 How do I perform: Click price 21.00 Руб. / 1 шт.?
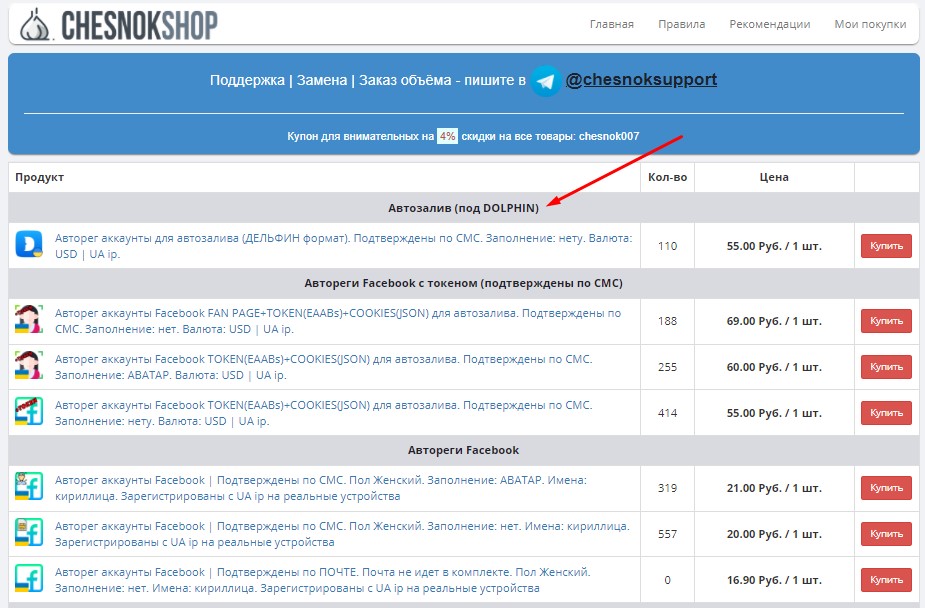coord(774,488)
